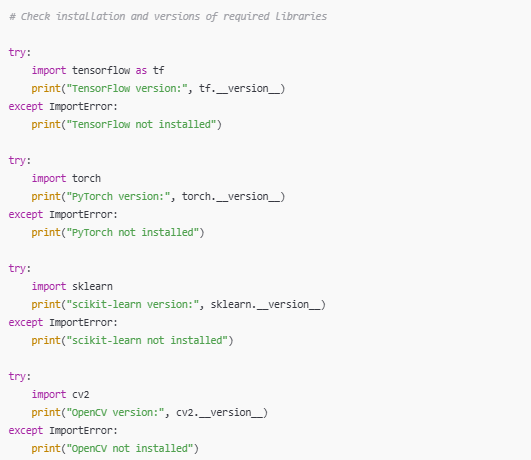Click the 'import torch' line
Screen dimensions: 531x460
66,179
